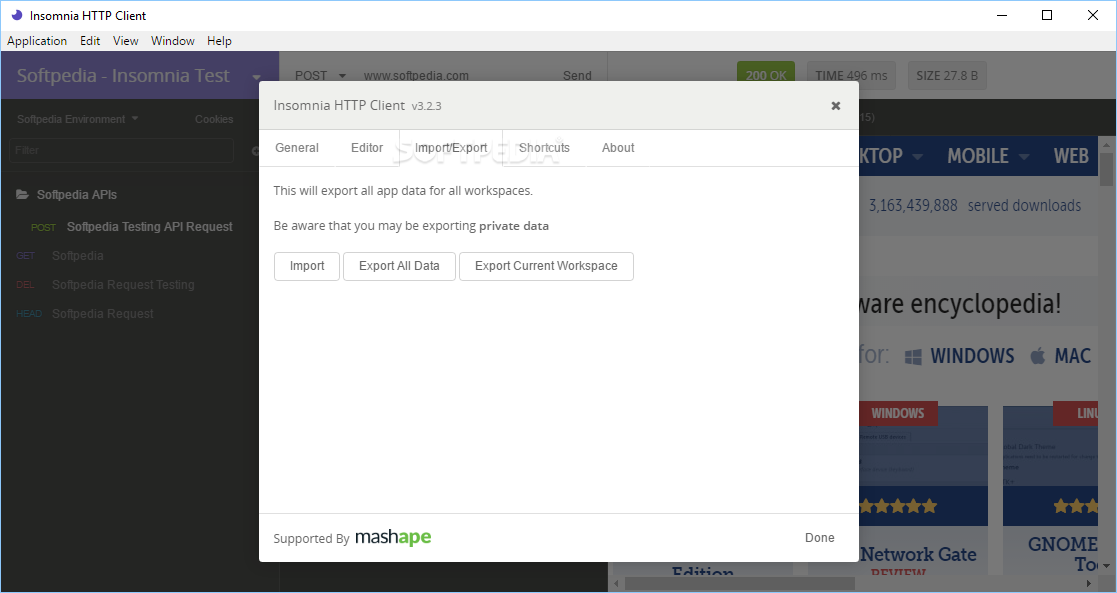This screenshot has width=1117, height=593.
Task: Minimize the Insomnia window
Action: (1002, 15)
